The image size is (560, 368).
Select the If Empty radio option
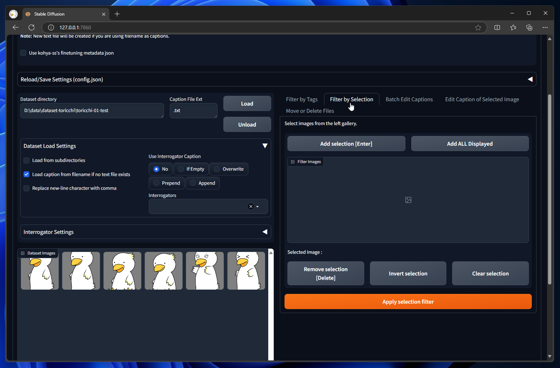[191, 169]
